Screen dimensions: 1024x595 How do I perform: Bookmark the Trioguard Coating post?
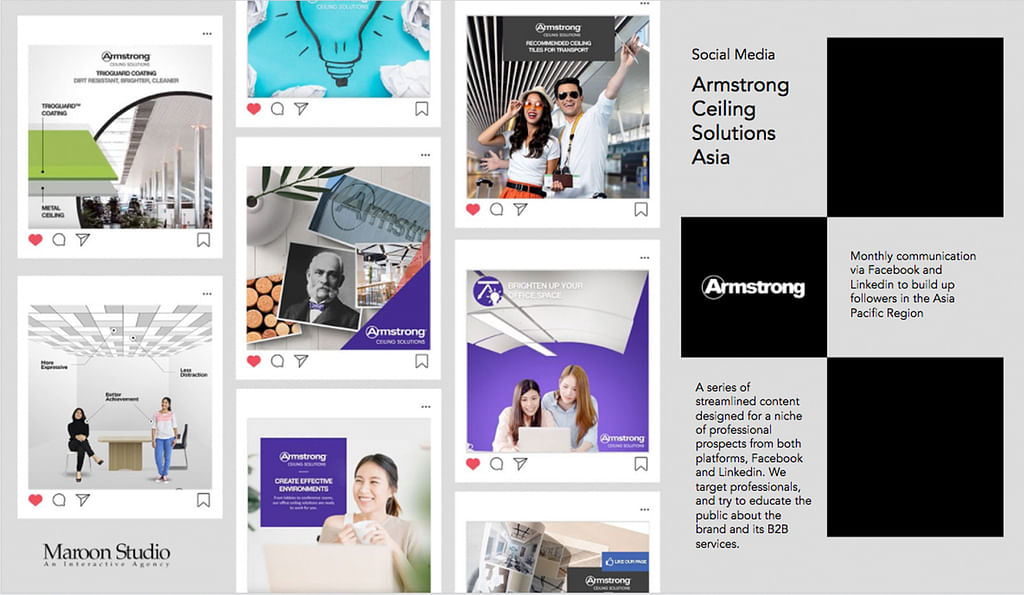coord(204,240)
